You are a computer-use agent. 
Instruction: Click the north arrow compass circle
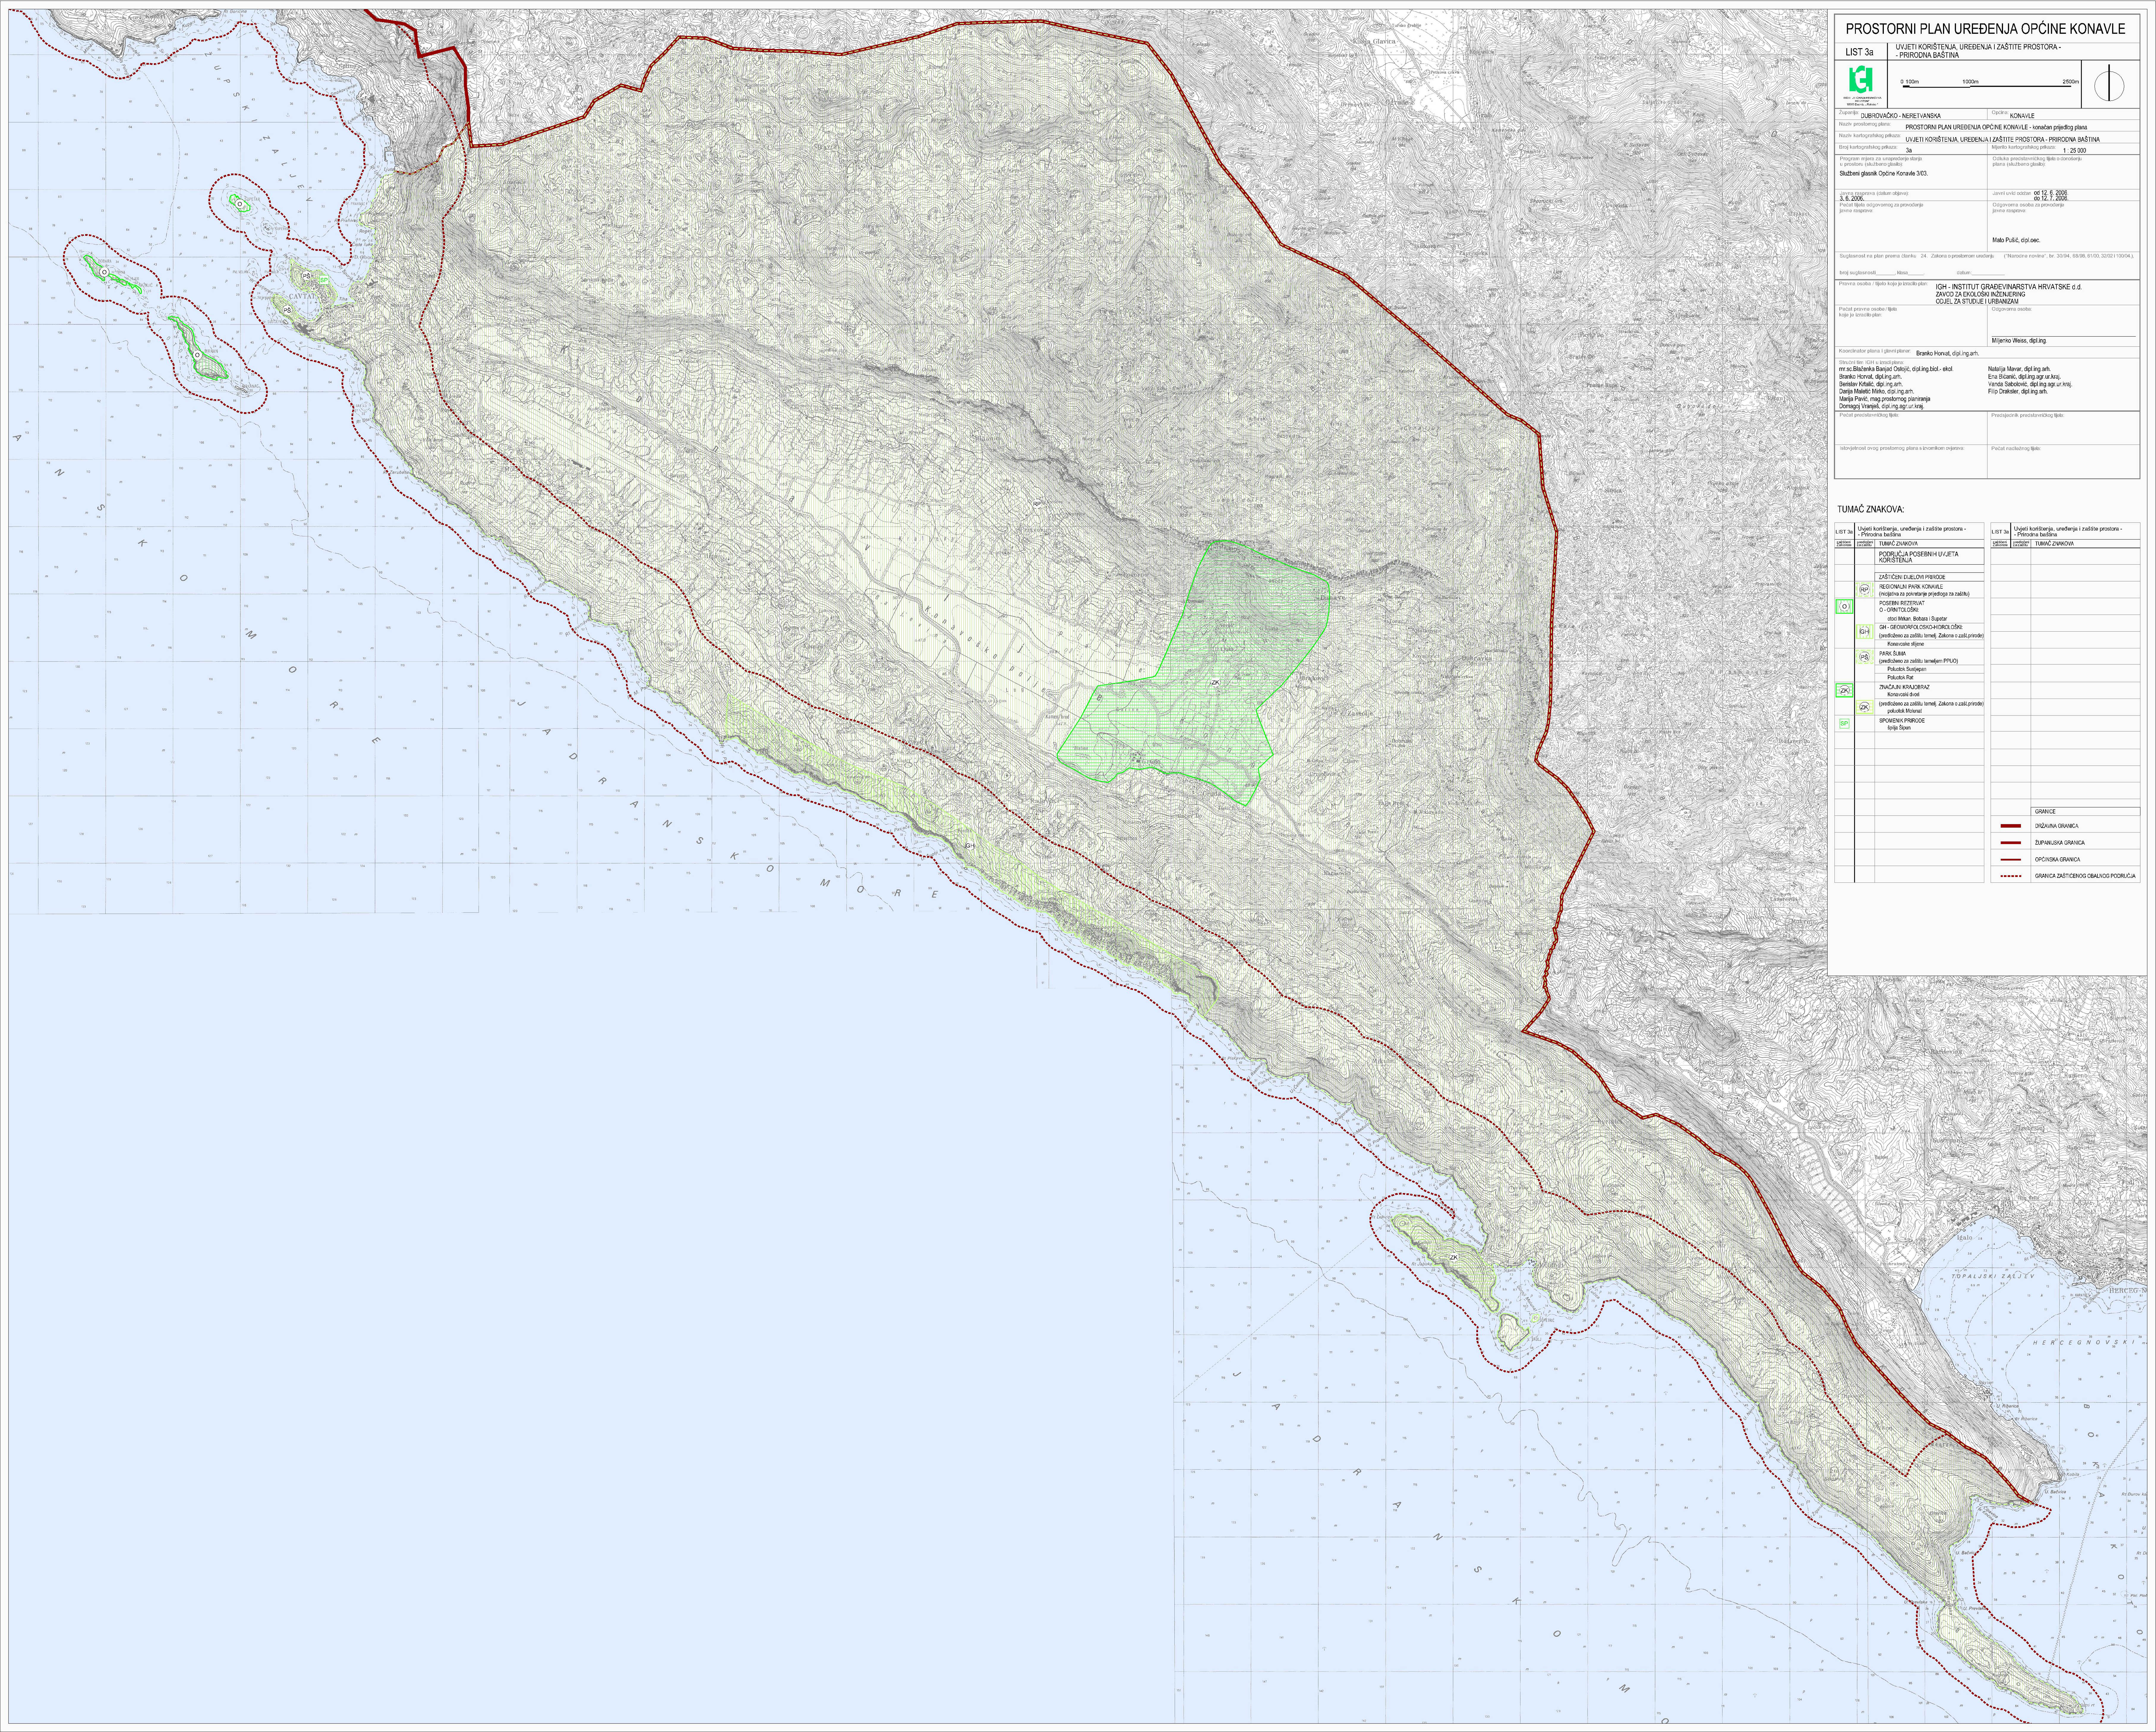[x=2109, y=86]
